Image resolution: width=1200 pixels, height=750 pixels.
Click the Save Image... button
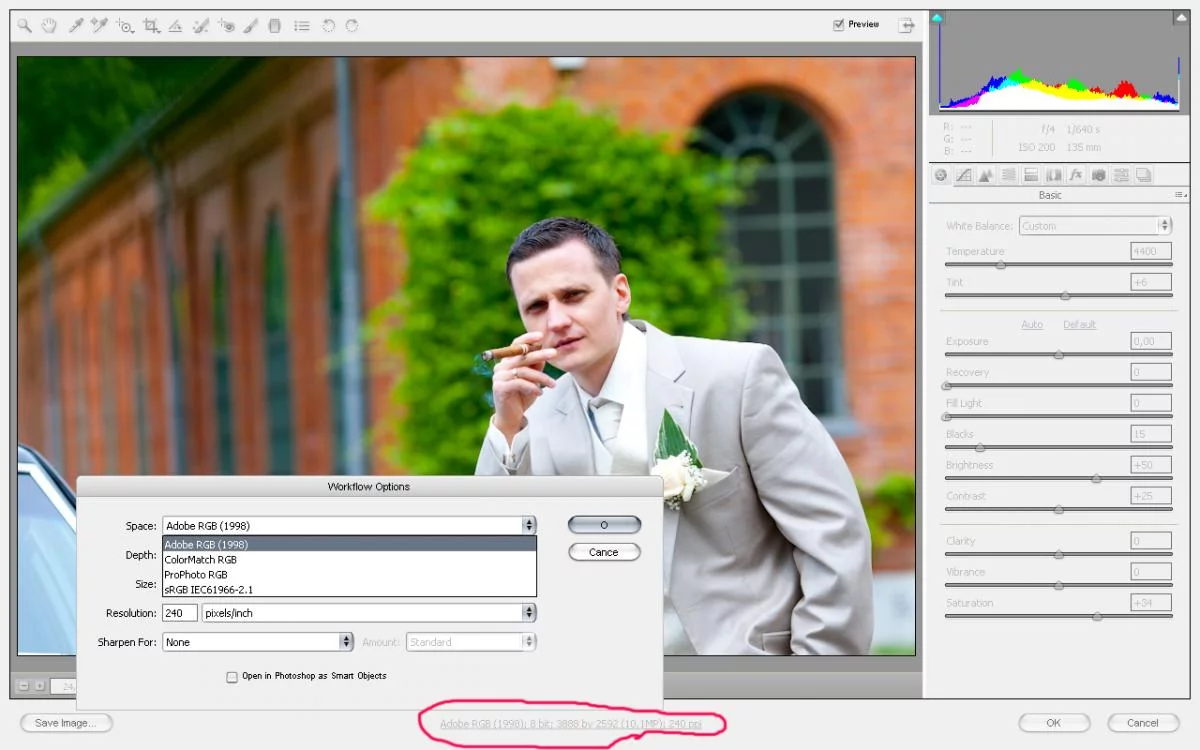pos(66,723)
